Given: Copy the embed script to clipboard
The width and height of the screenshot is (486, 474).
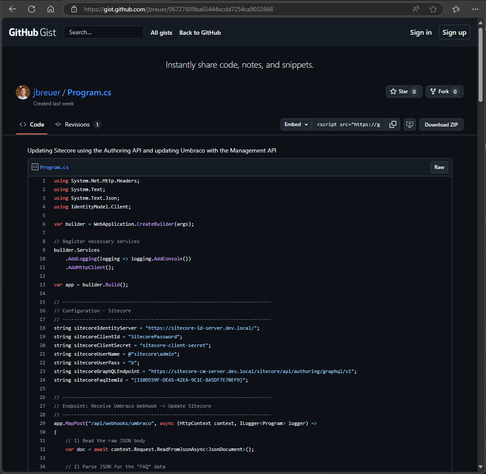Looking at the screenshot, I should pos(393,124).
